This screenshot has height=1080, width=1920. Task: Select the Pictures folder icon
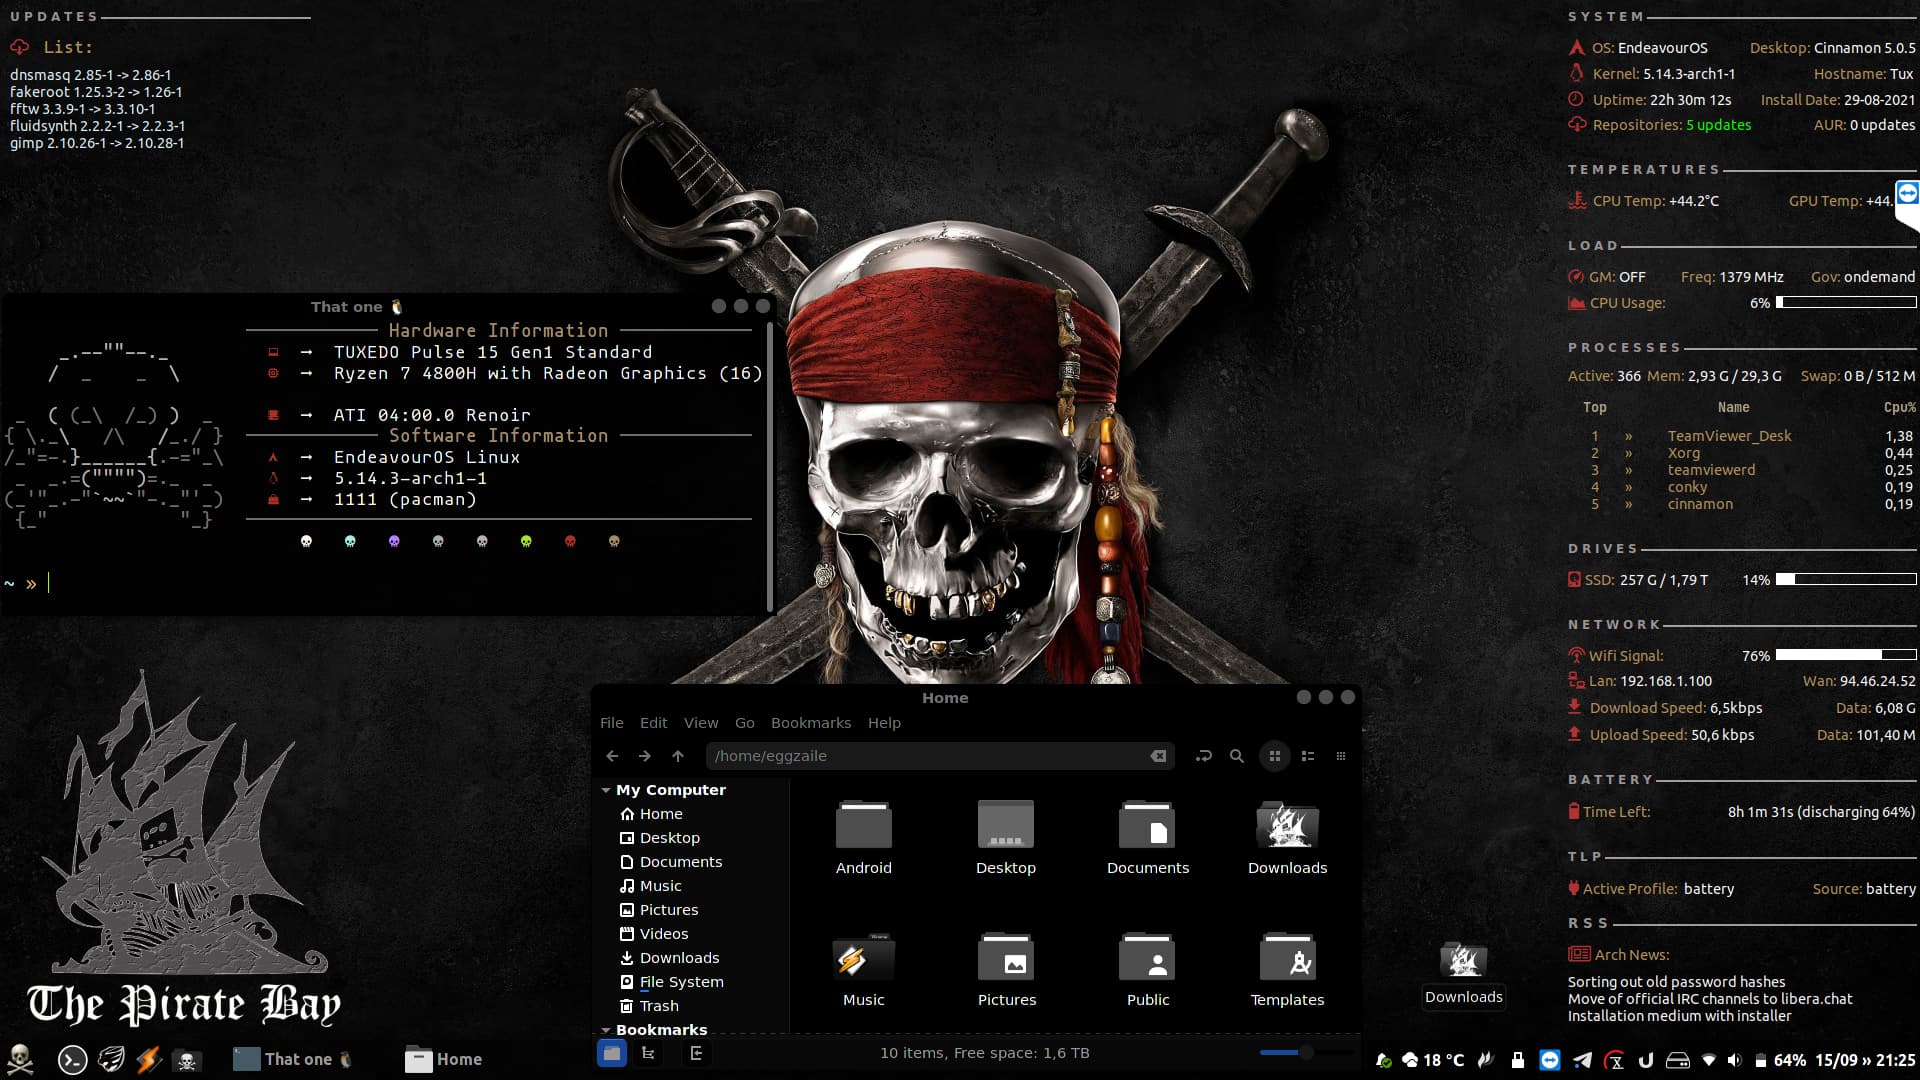(x=1006, y=958)
